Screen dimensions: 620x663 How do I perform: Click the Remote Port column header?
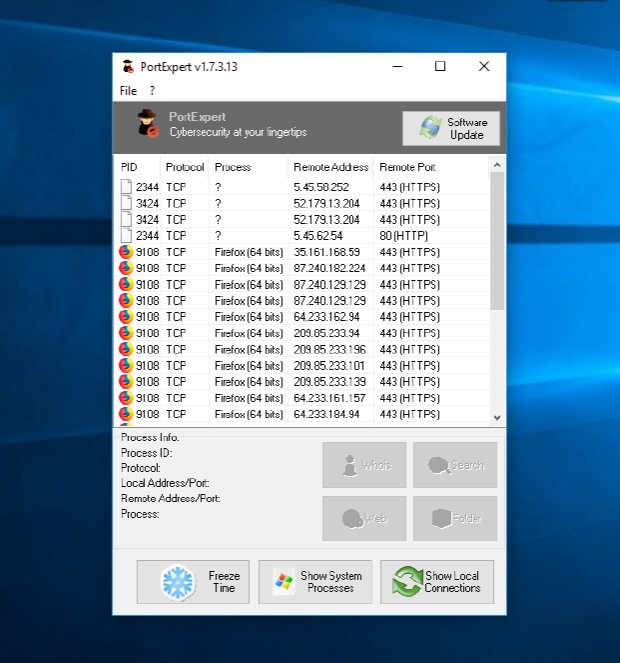tap(408, 167)
